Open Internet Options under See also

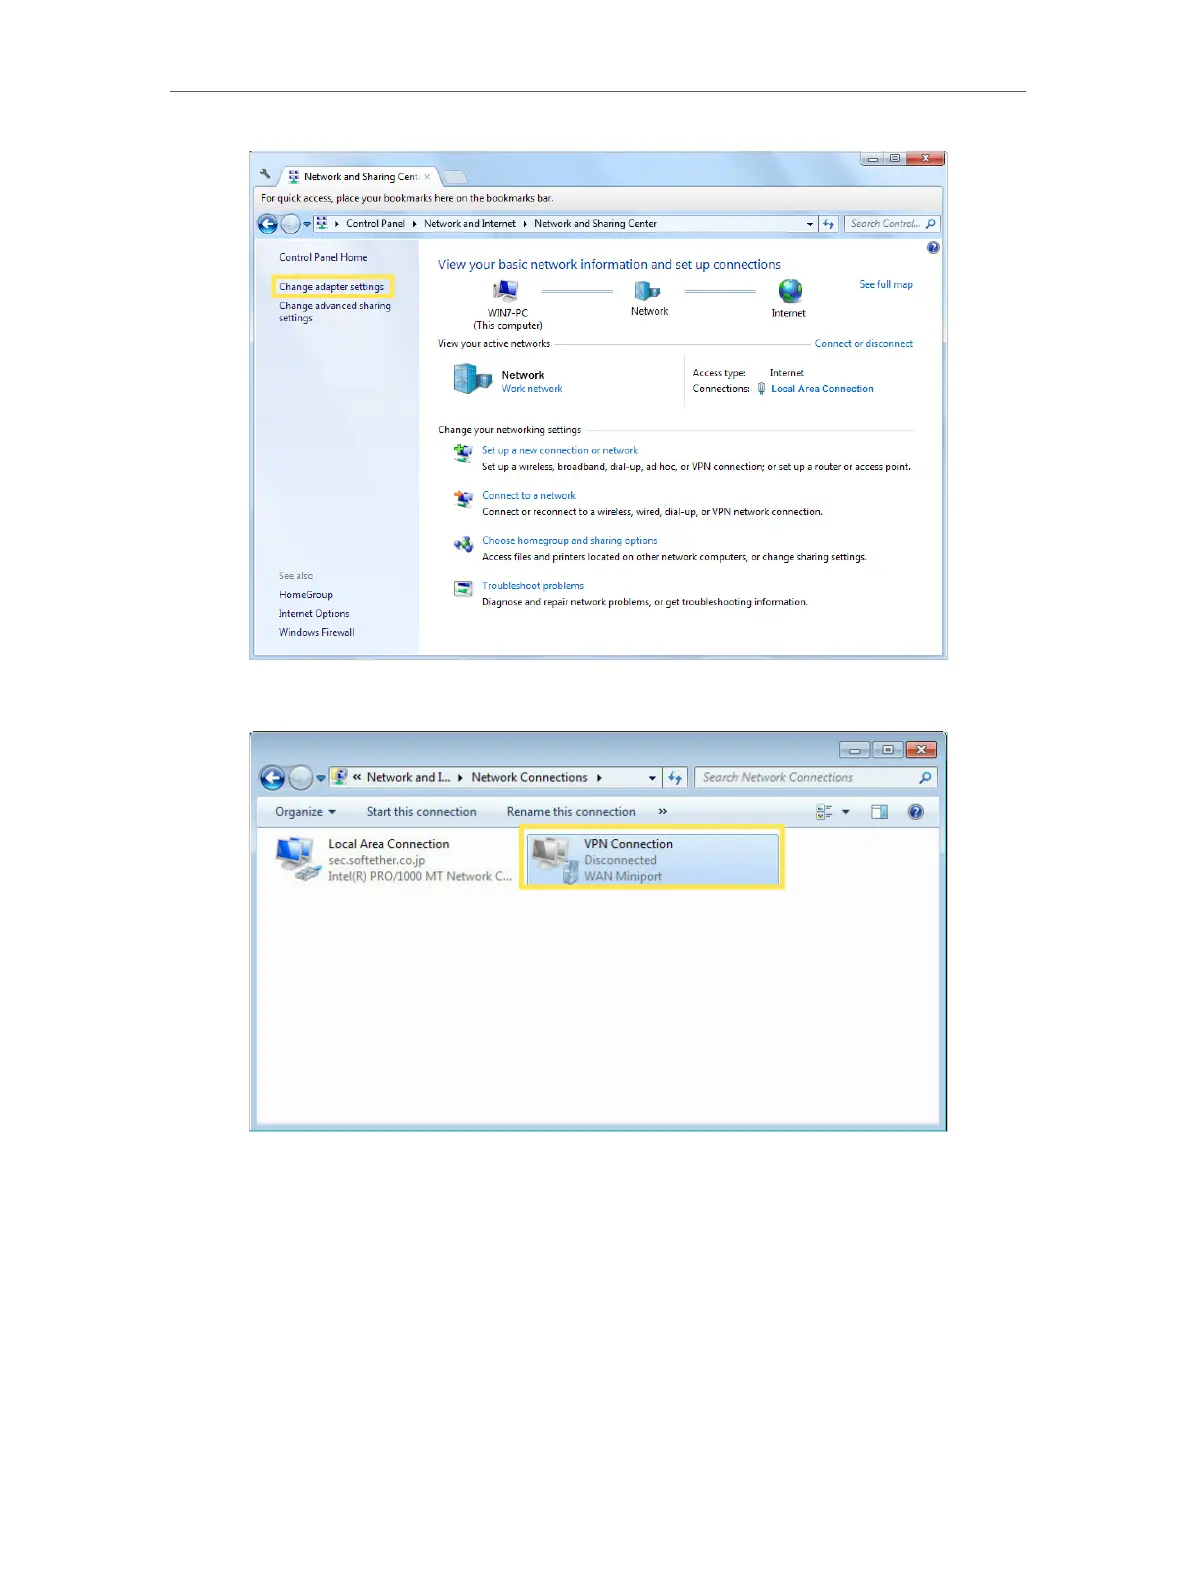(x=314, y=614)
